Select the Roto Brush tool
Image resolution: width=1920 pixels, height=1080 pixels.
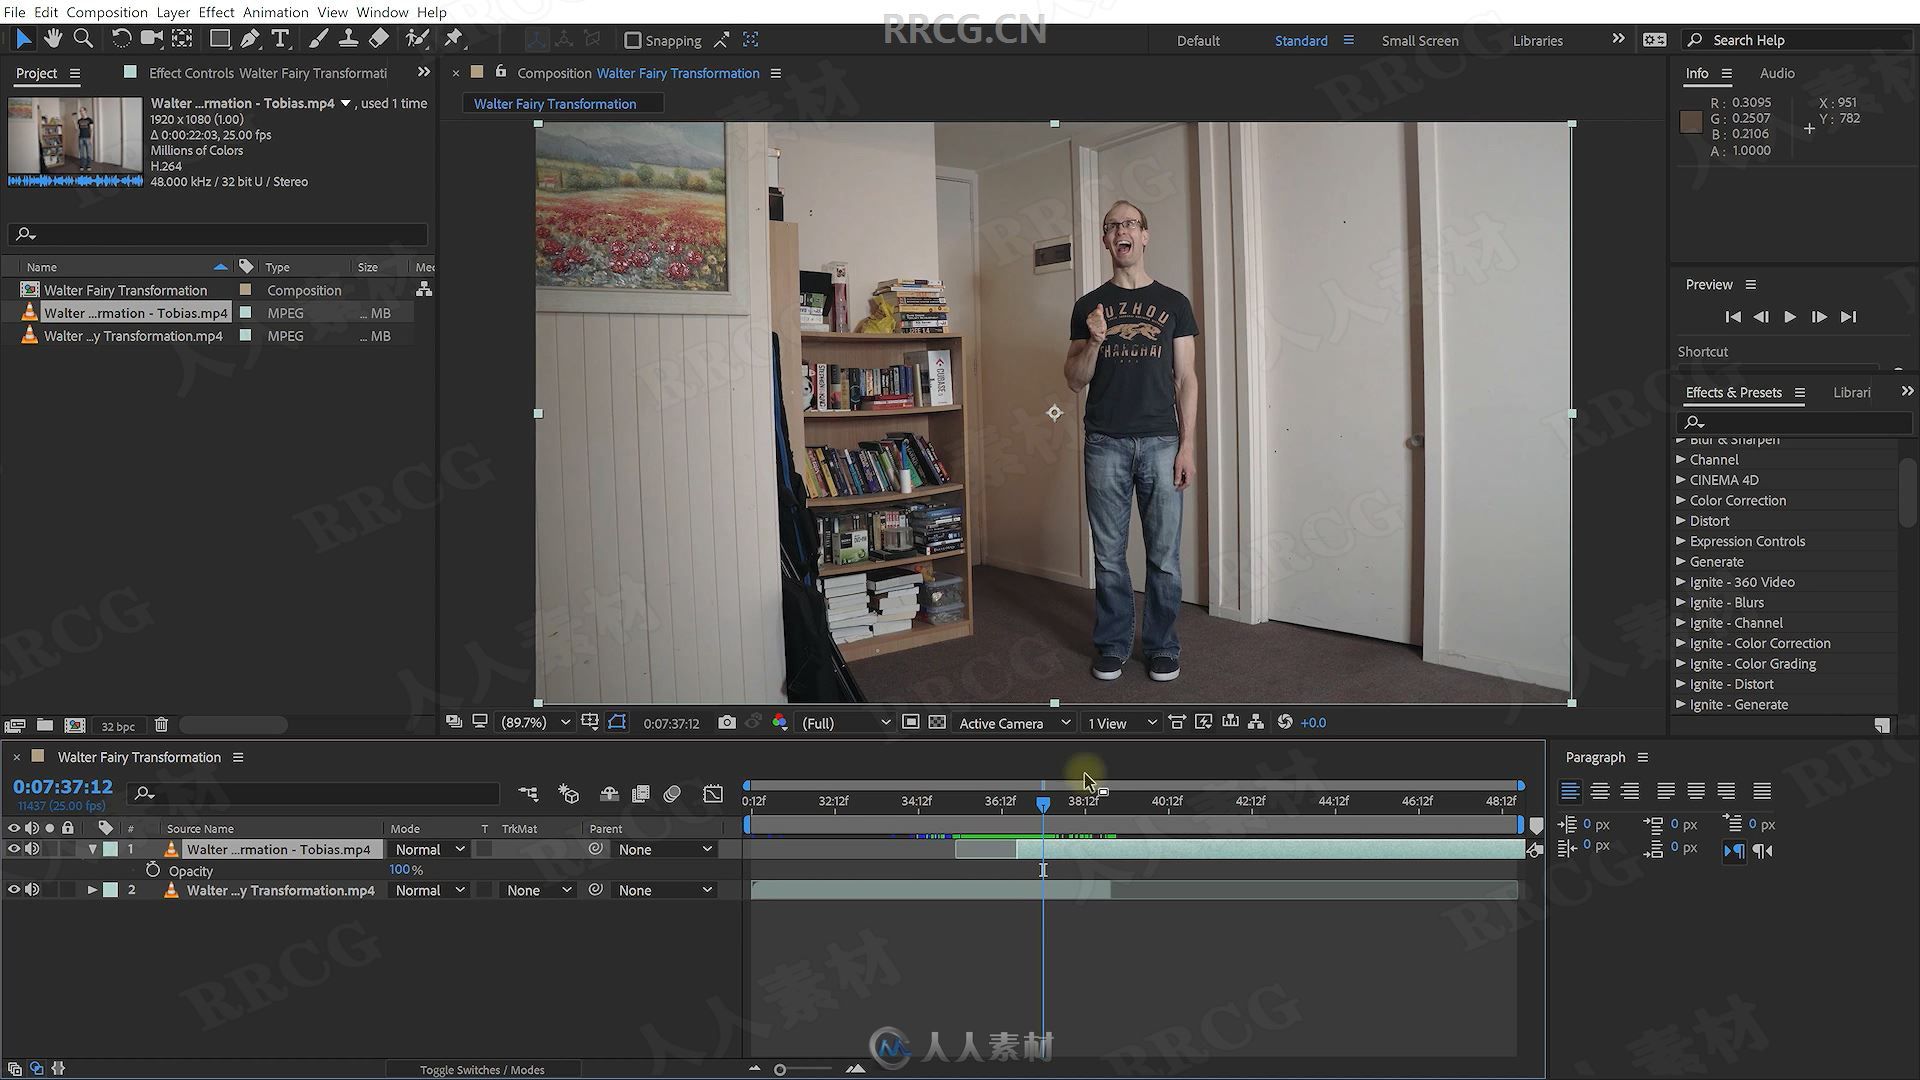tap(417, 39)
